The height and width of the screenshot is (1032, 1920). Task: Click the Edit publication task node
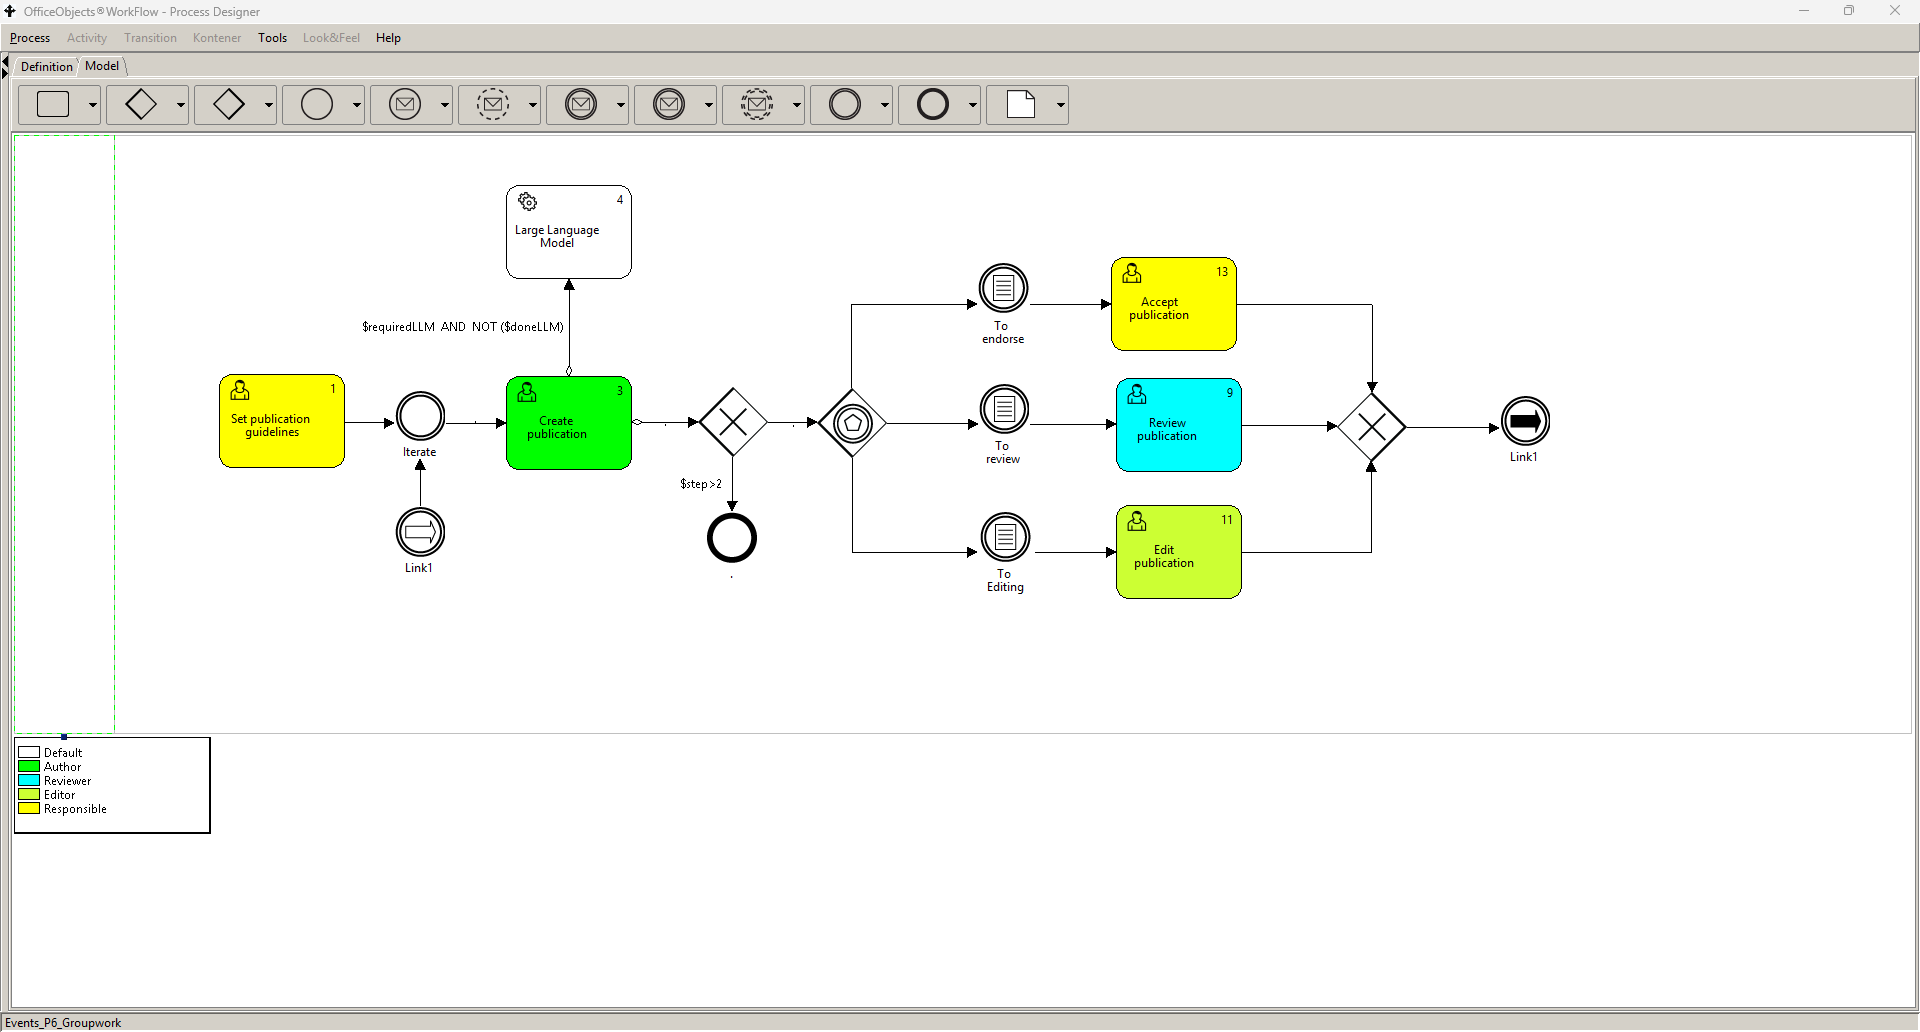(1179, 552)
